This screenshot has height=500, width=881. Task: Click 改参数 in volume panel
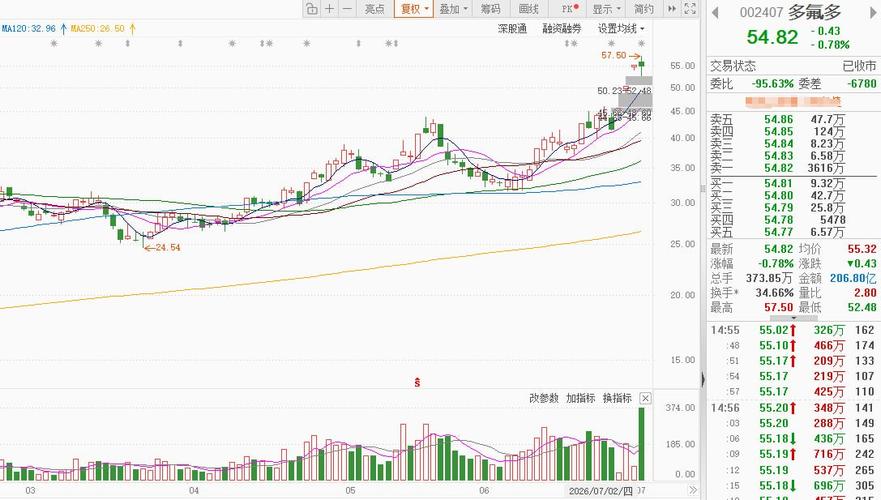[544, 398]
